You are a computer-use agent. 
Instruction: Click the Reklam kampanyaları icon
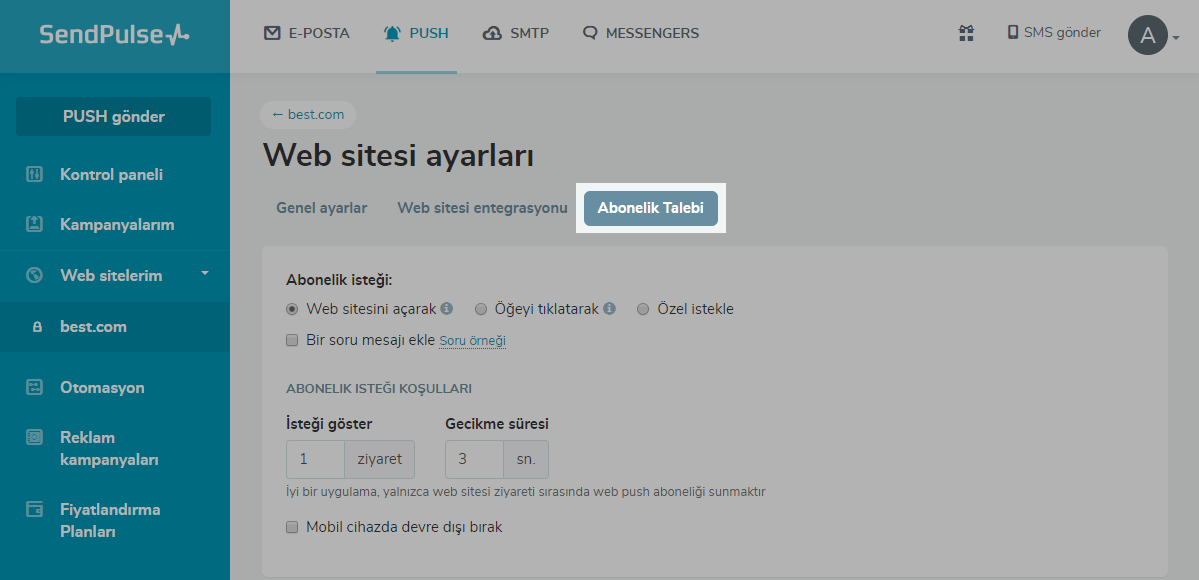[x=34, y=437]
